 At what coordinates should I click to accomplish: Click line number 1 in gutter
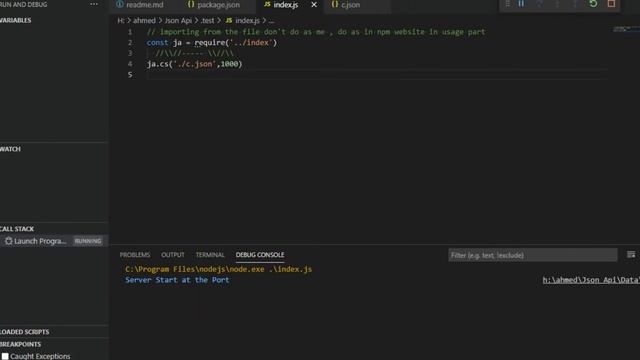130,32
